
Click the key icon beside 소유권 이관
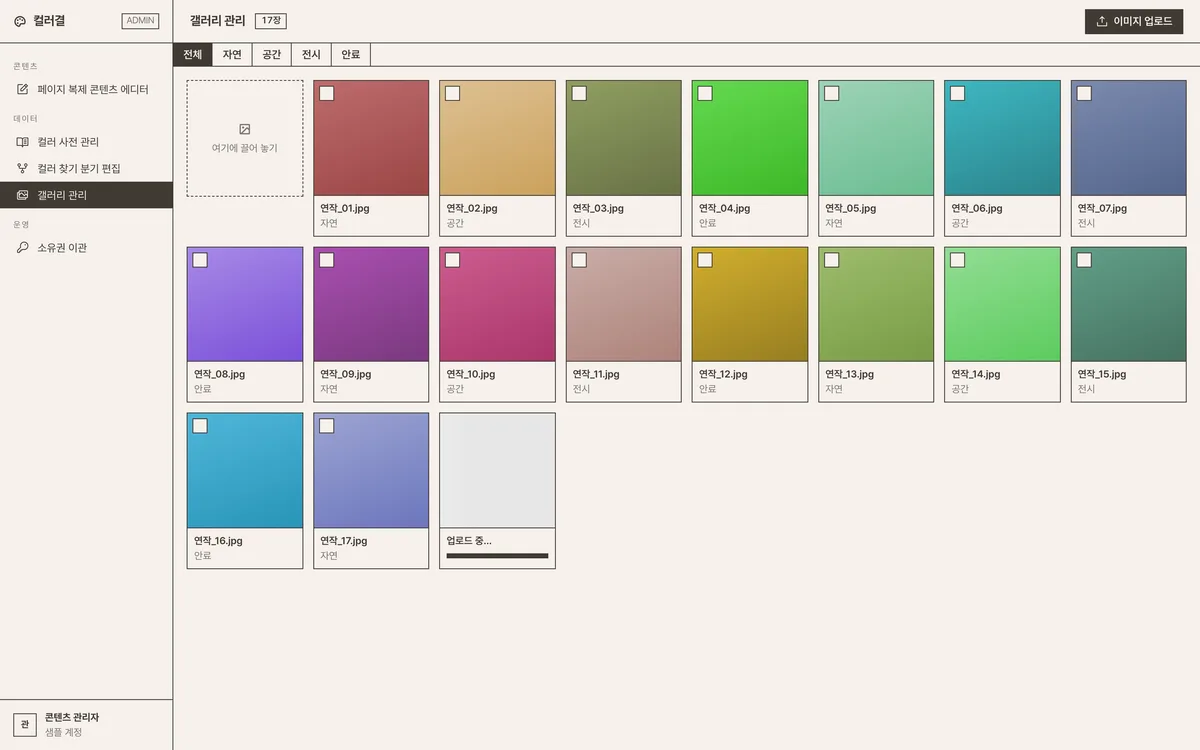[x=23, y=248]
